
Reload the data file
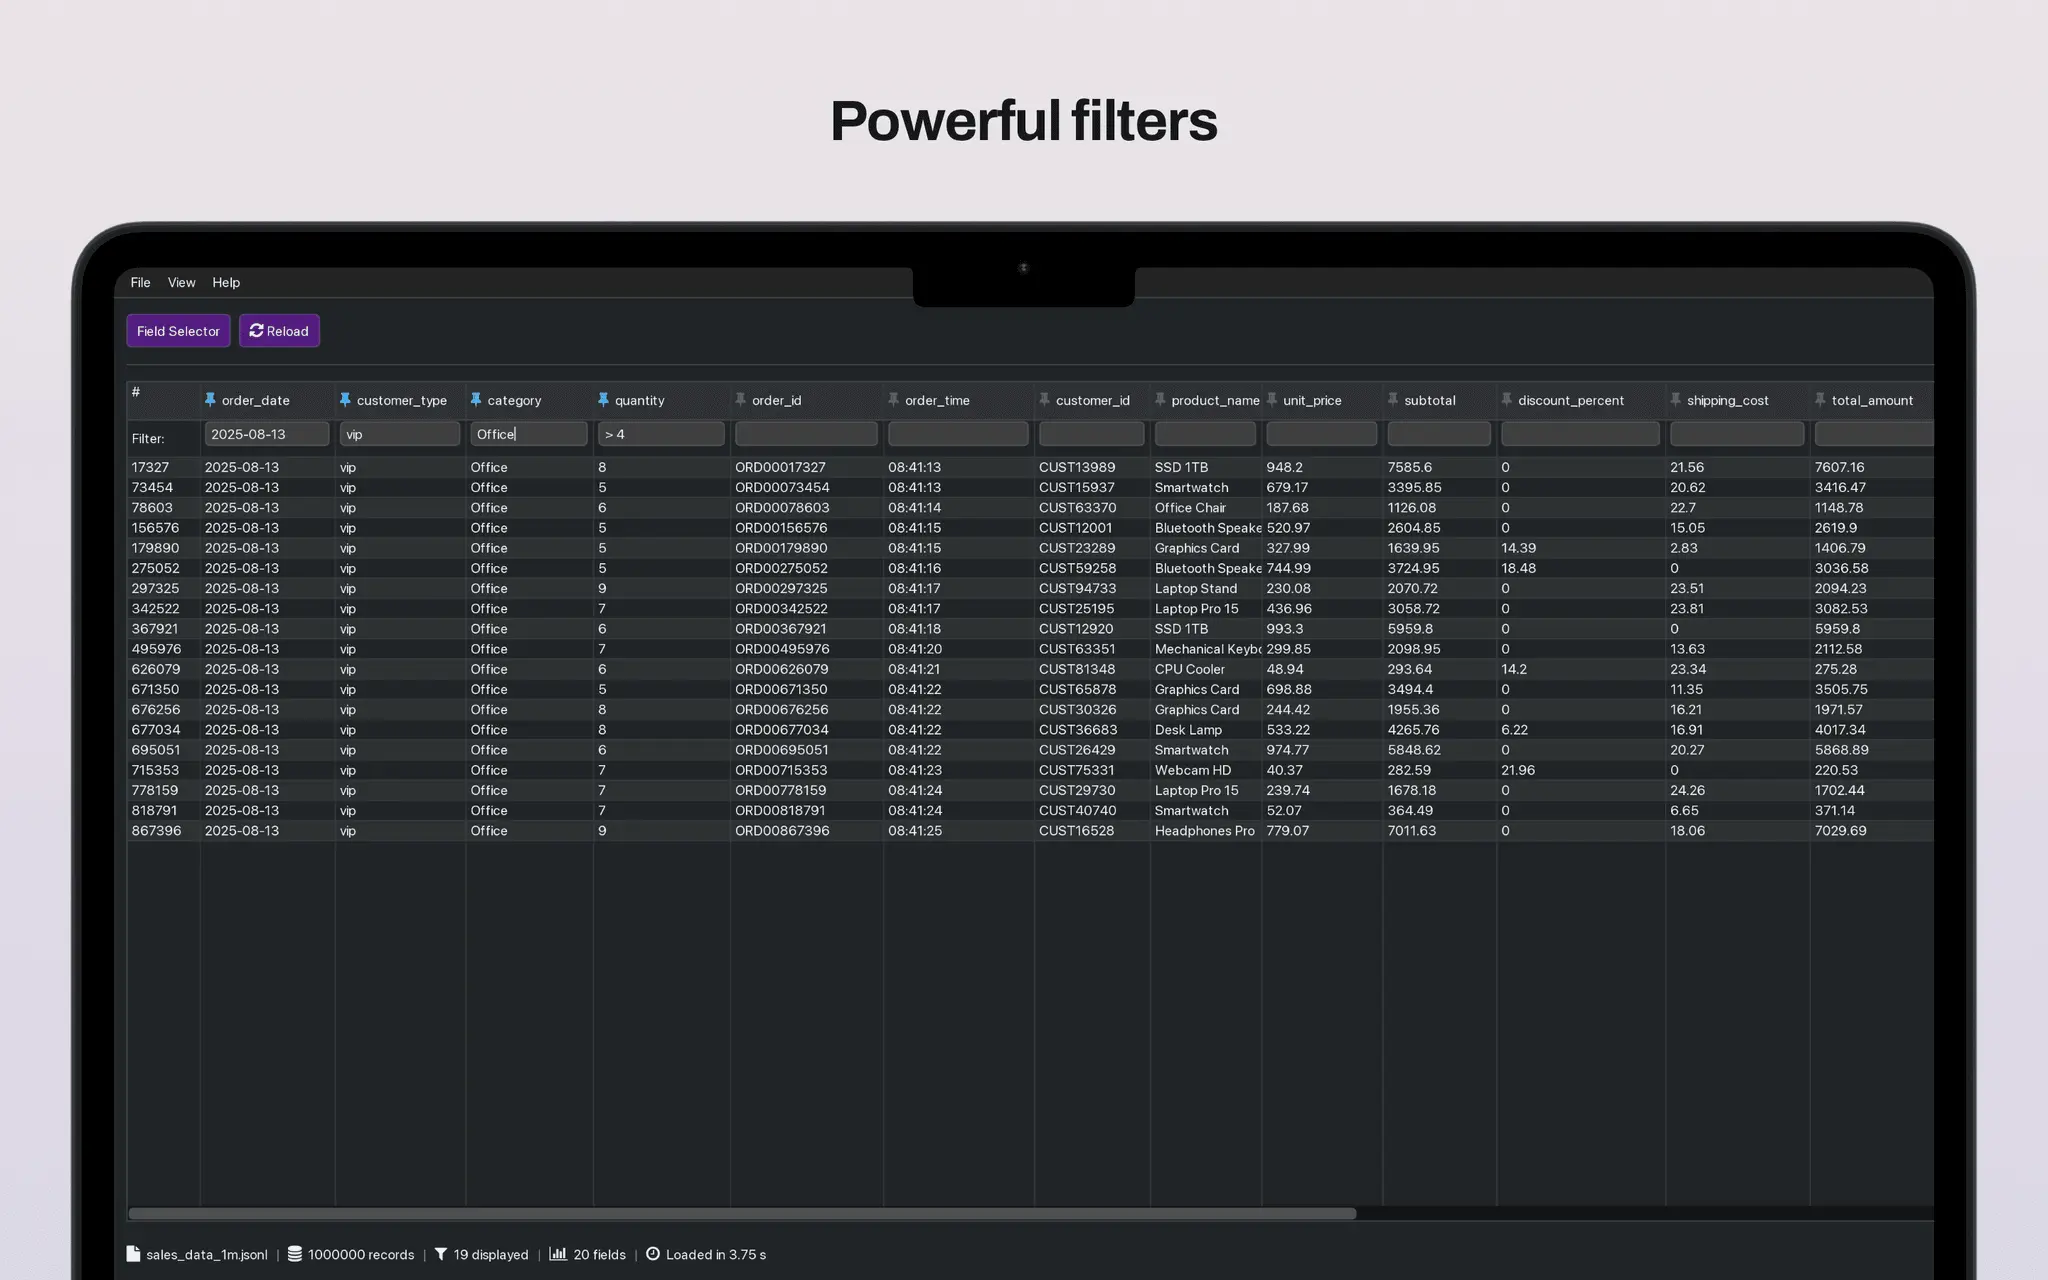(x=279, y=331)
